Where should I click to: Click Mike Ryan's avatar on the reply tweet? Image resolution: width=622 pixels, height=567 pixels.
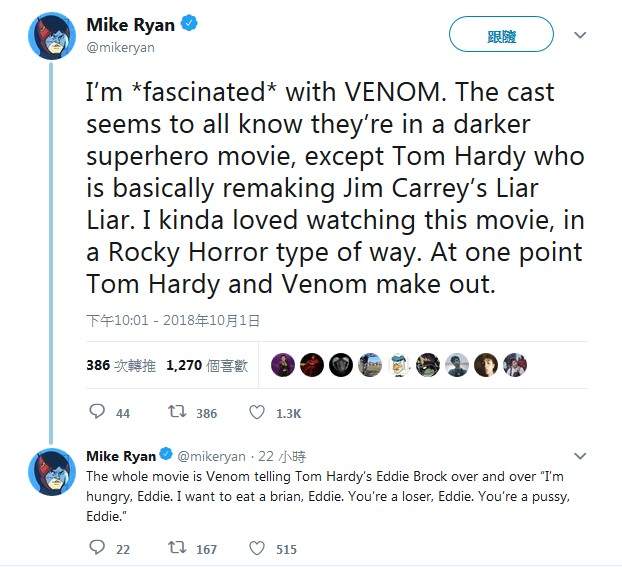[x=51, y=472]
